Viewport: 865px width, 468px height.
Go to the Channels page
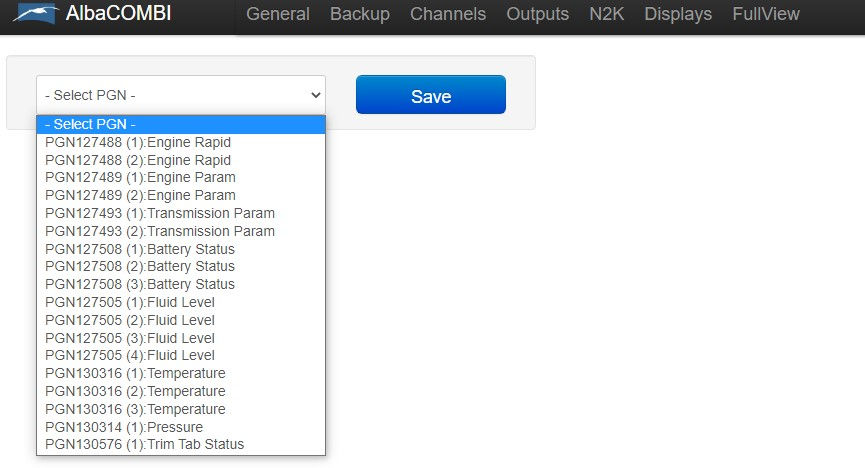448,14
